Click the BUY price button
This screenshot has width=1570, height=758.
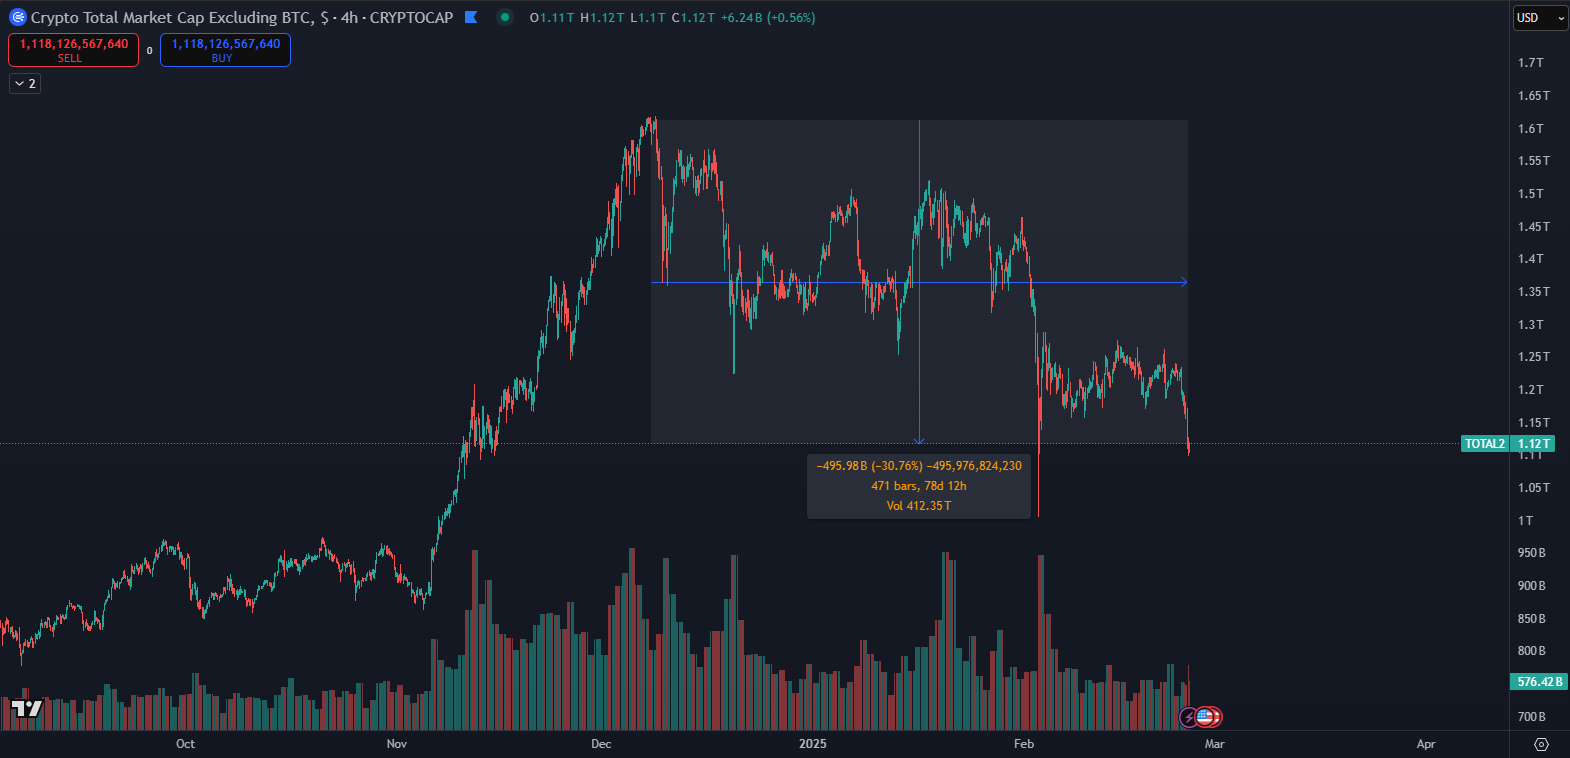(225, 50)
